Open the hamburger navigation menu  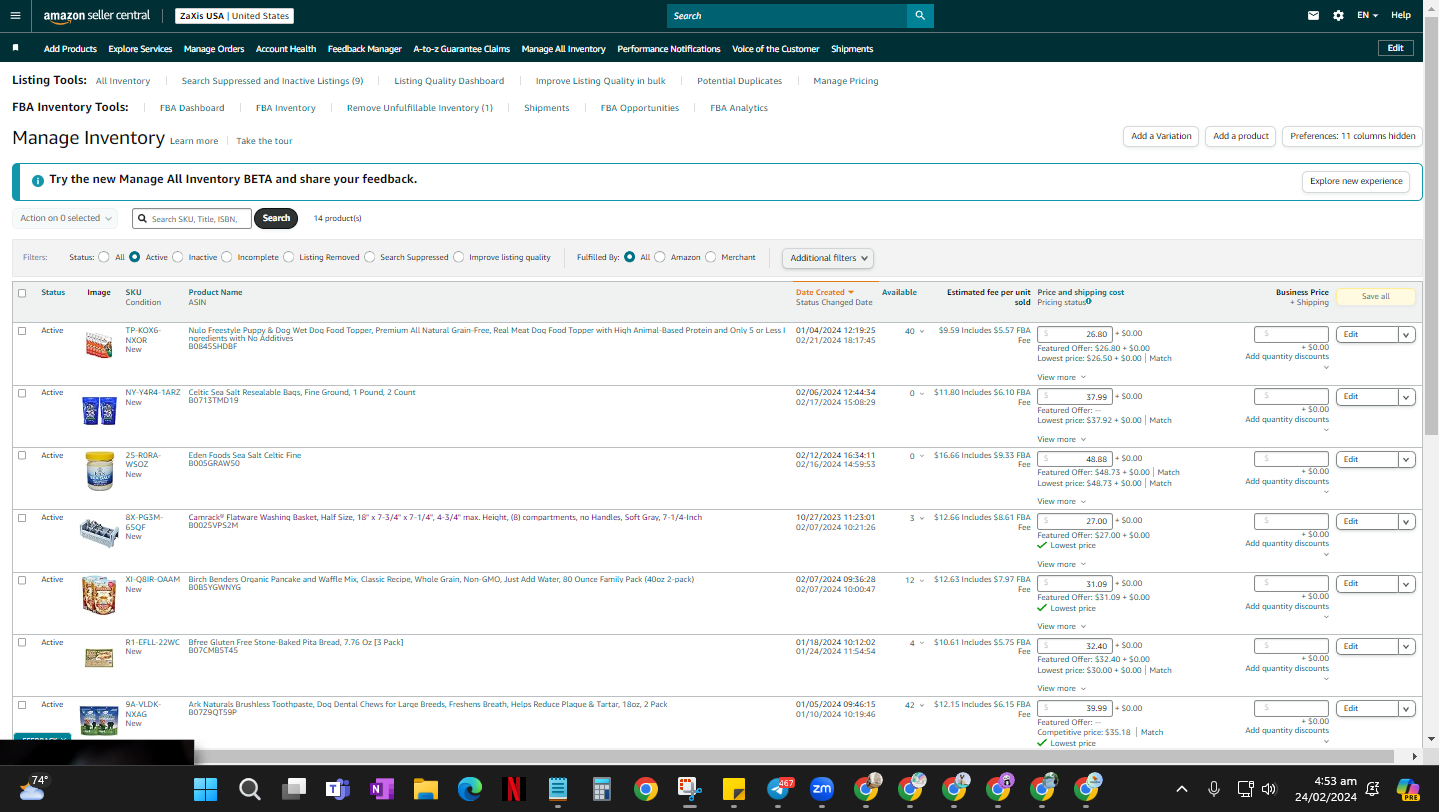[x=15, y=15]
